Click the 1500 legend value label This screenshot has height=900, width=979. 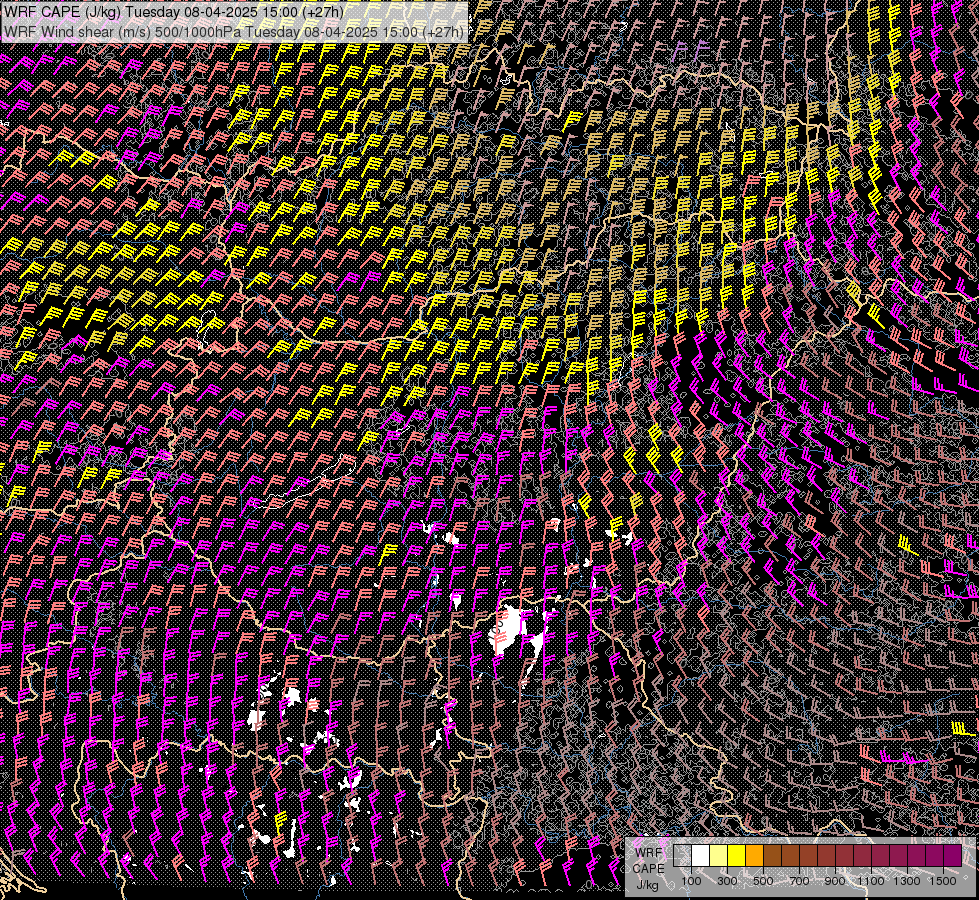pyautogui.click(x=943, y=881)
